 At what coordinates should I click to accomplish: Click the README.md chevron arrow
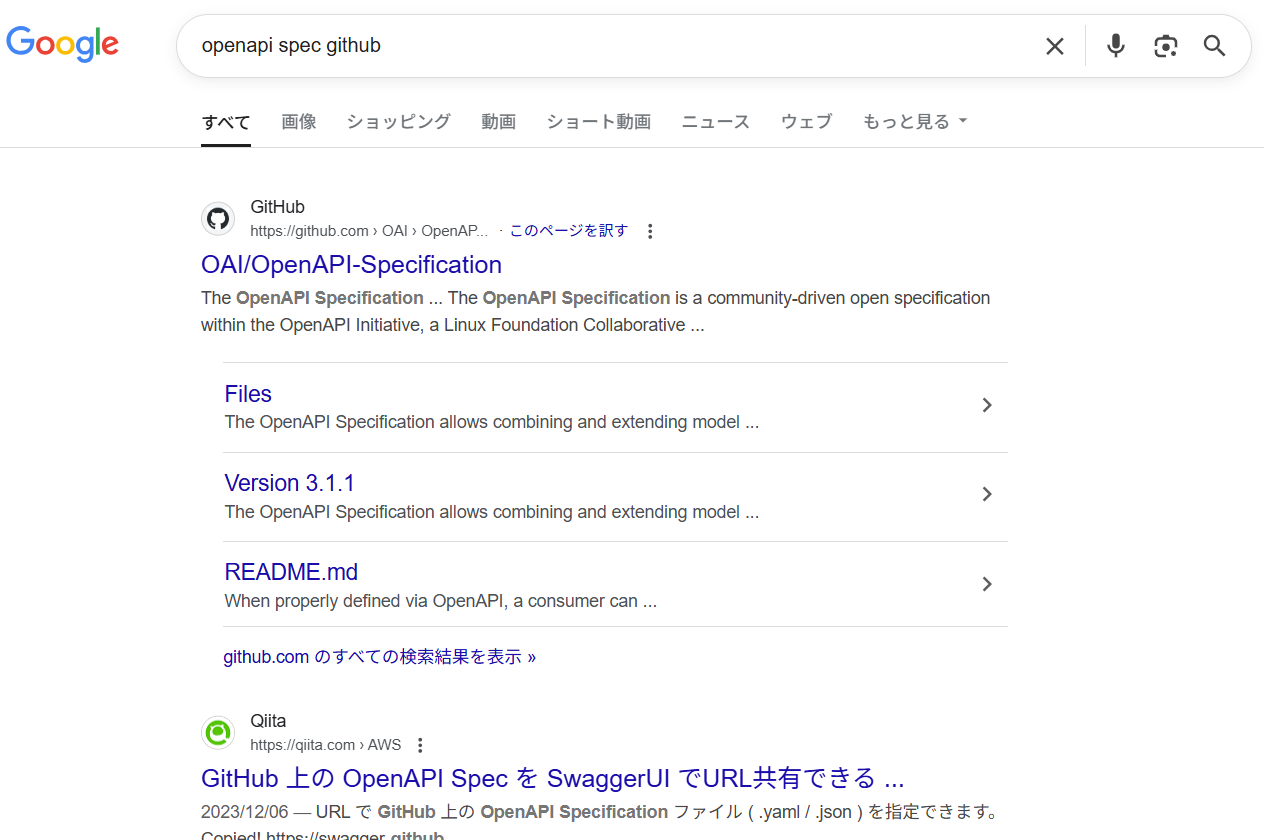pos(986,584)
